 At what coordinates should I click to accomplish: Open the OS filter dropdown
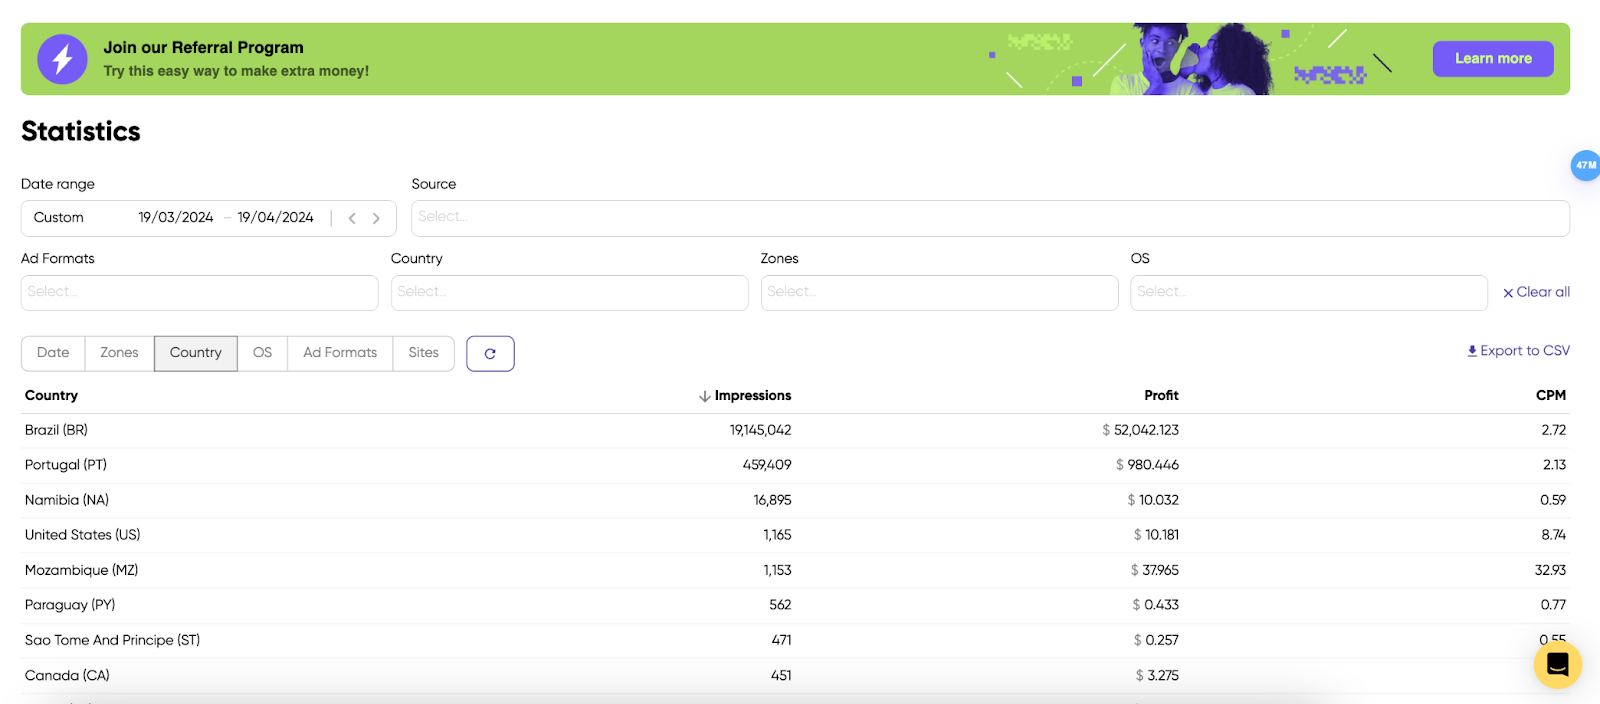pos(1308,292)
